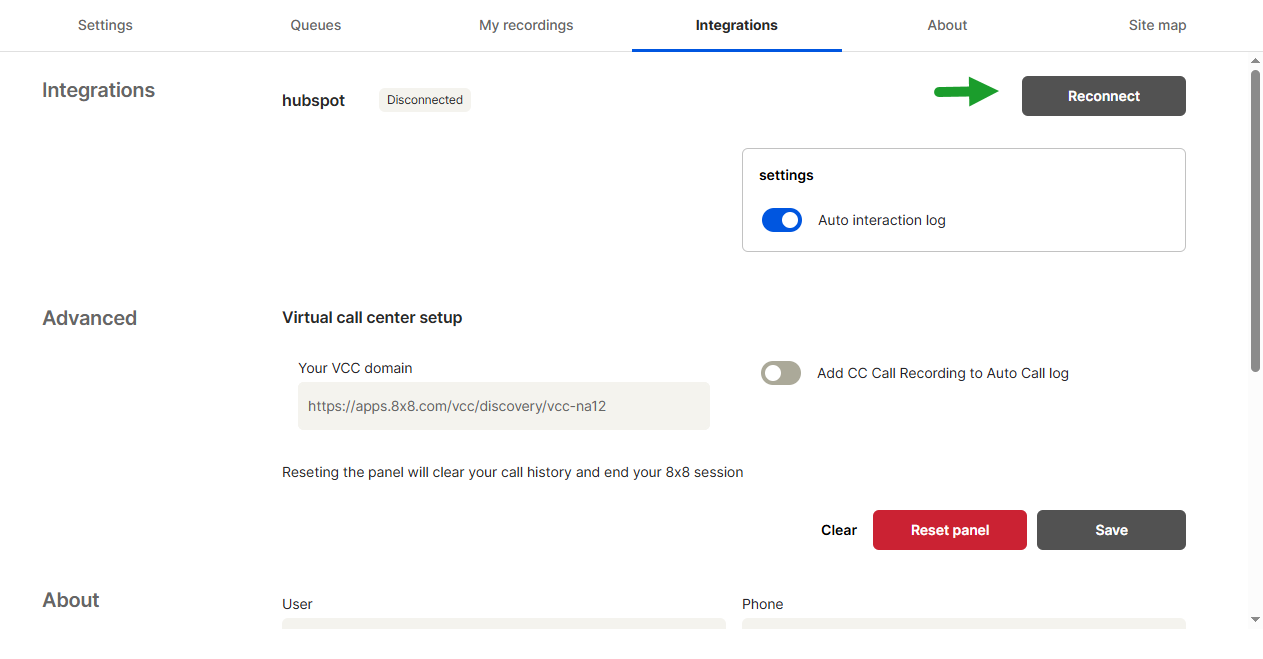Image resolution: width=1263 pixels, height=659 pixels.
Task: Click the User field label
Action: [x=297, y=604]
